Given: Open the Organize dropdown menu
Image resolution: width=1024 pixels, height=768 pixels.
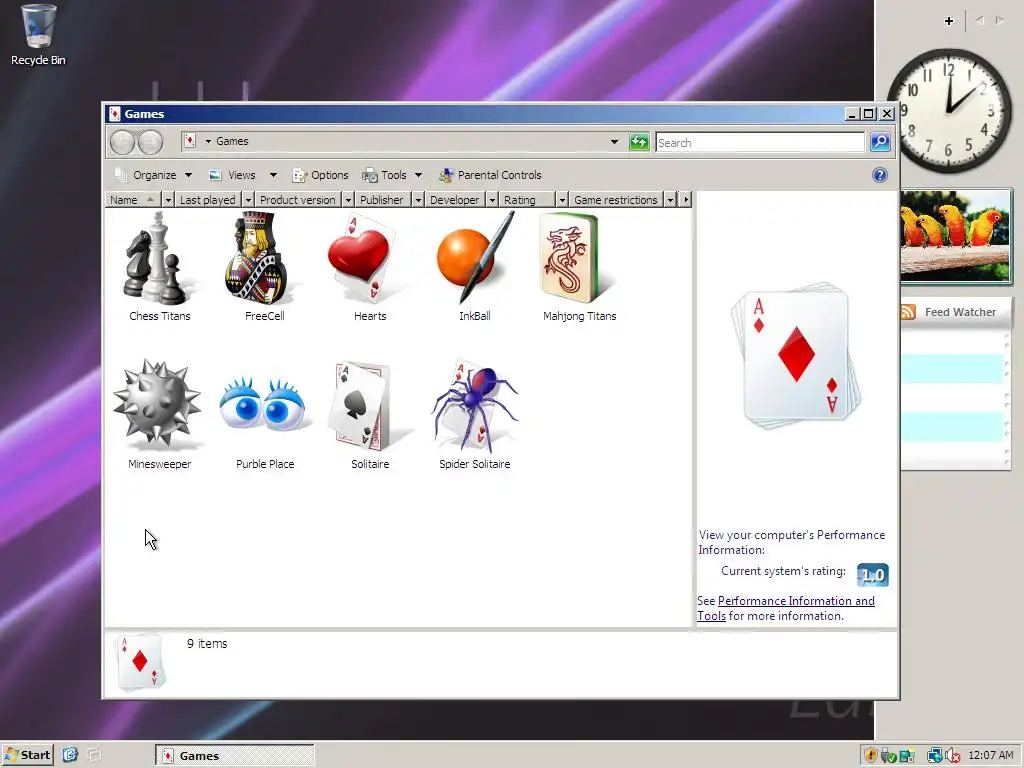Looking at the screenshot, I should tap(153, 175).
